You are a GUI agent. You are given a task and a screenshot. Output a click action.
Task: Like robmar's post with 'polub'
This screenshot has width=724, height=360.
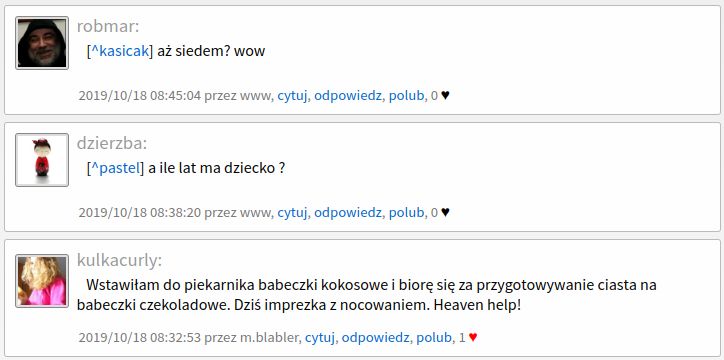coord(406,96)
